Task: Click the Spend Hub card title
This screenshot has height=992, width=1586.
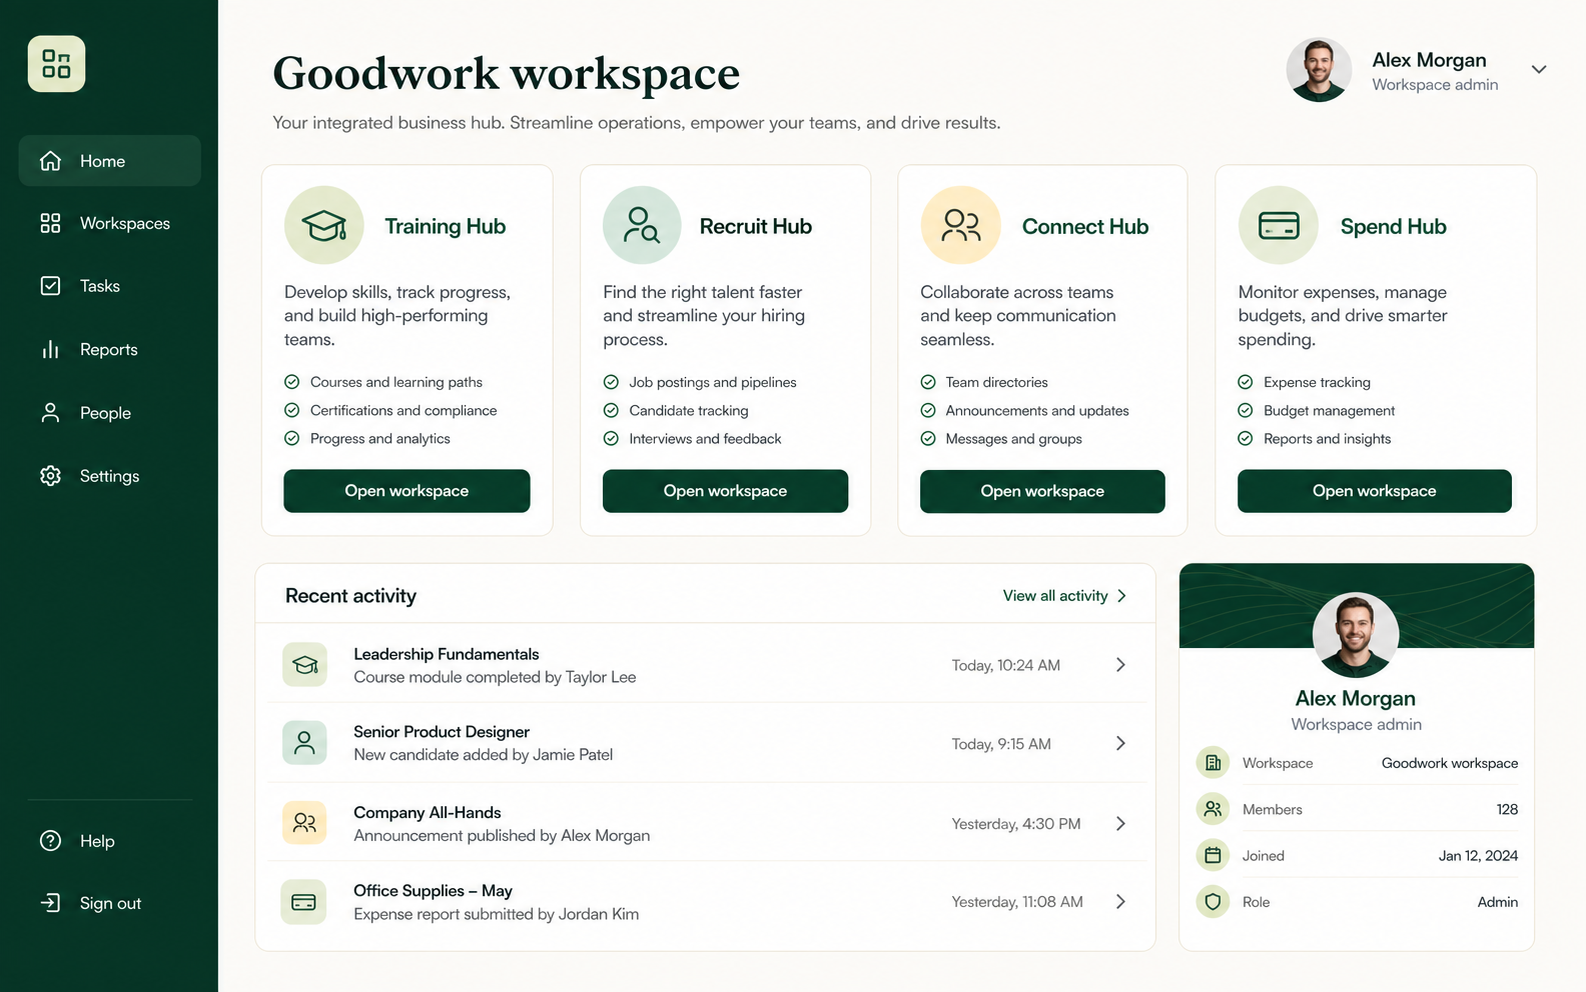Action: click(x=1393, y=227)
